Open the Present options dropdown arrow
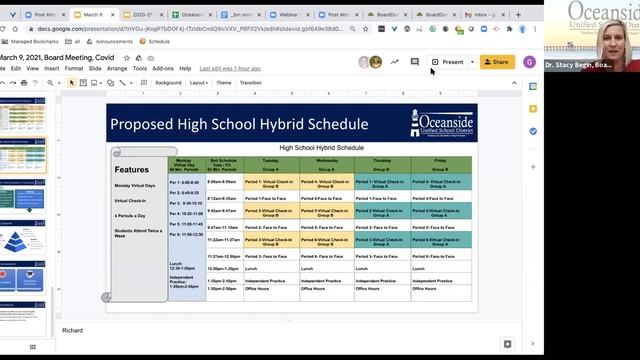This screenshot has width=640, height=360. click(472, 62)
